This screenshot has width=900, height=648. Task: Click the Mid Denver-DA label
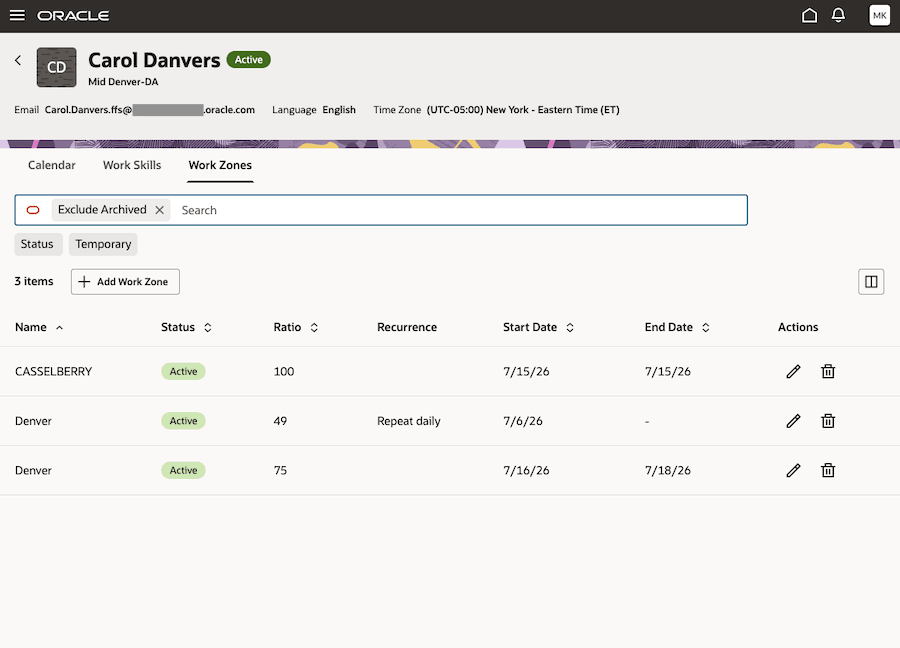coord(123,82)
